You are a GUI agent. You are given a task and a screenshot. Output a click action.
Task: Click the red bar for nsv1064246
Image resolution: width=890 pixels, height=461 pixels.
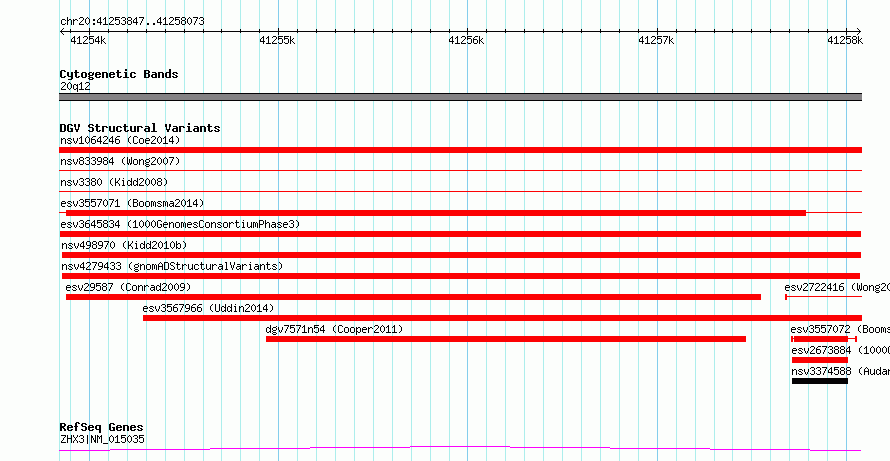[x=460, y=150]
